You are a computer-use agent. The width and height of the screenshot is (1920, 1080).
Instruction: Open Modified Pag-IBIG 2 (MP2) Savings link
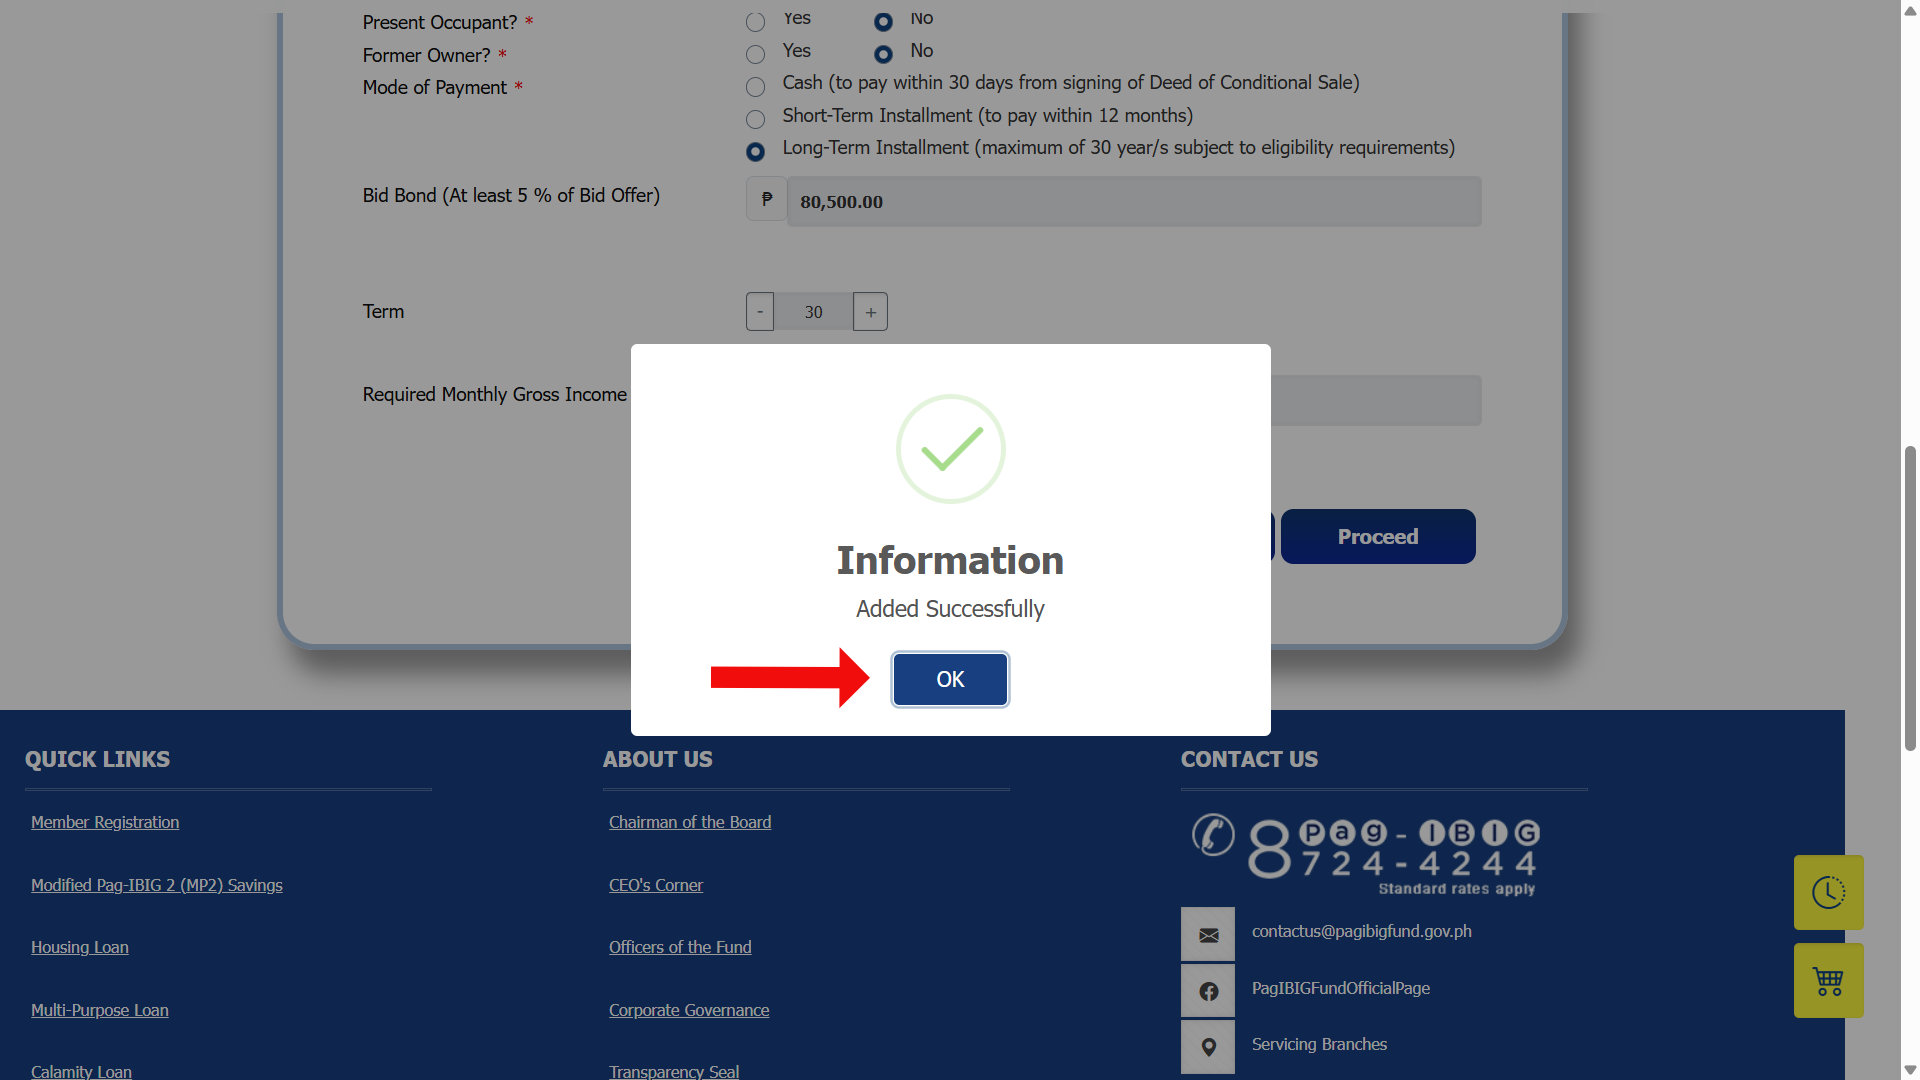click(x=157, y=885)
